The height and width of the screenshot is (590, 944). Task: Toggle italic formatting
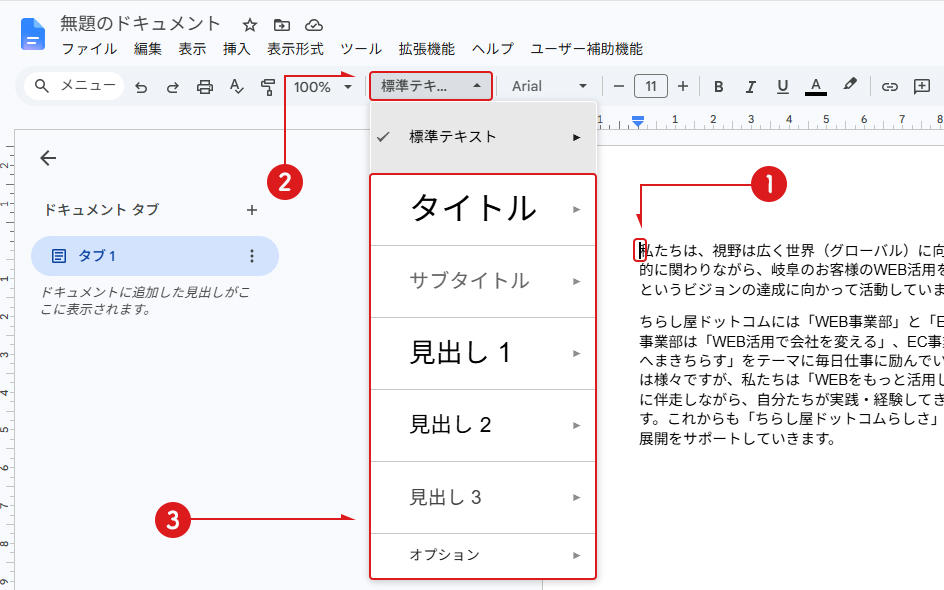click(x=751, y=87)
